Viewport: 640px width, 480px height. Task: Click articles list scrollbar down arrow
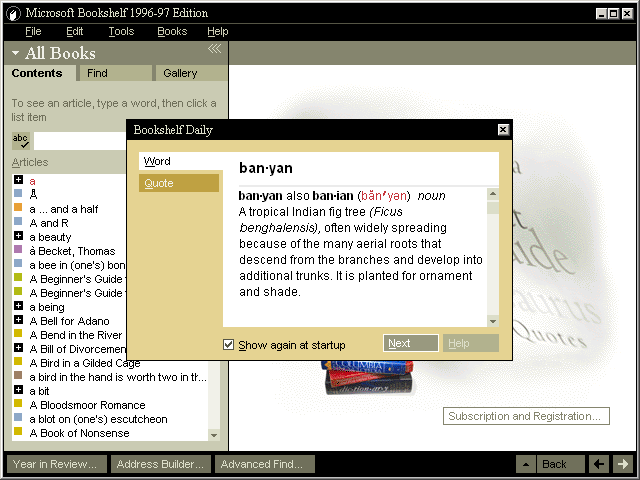[x=214, y=435]
